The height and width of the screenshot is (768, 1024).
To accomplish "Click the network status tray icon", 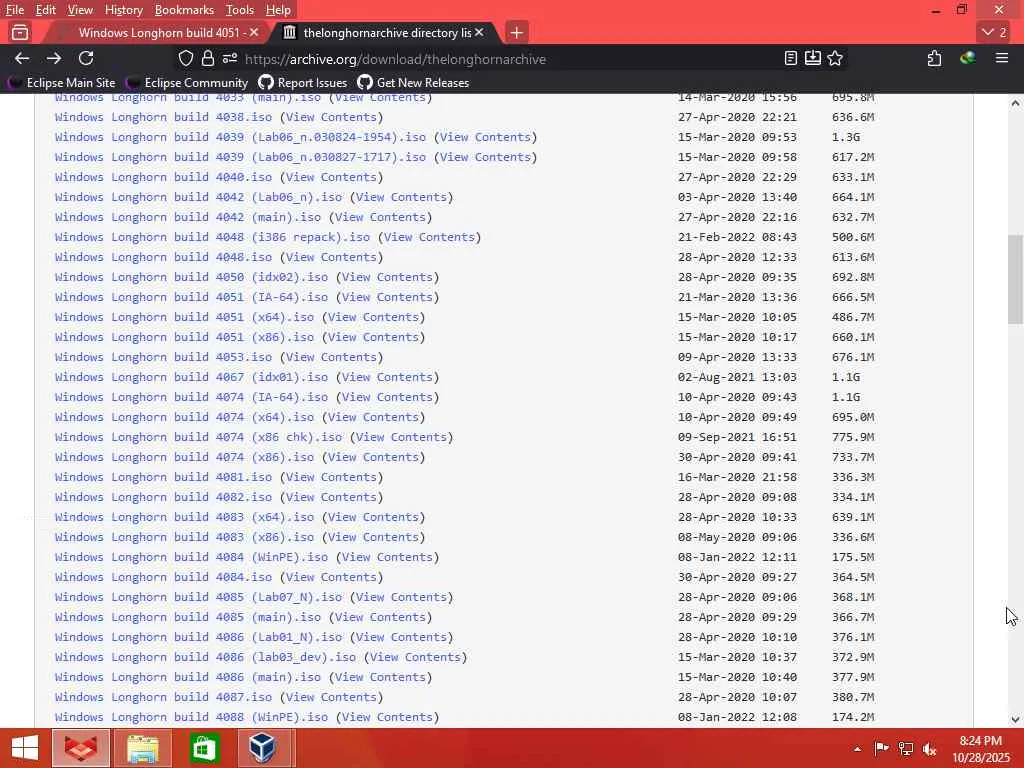I will click(x=906, y=749).
